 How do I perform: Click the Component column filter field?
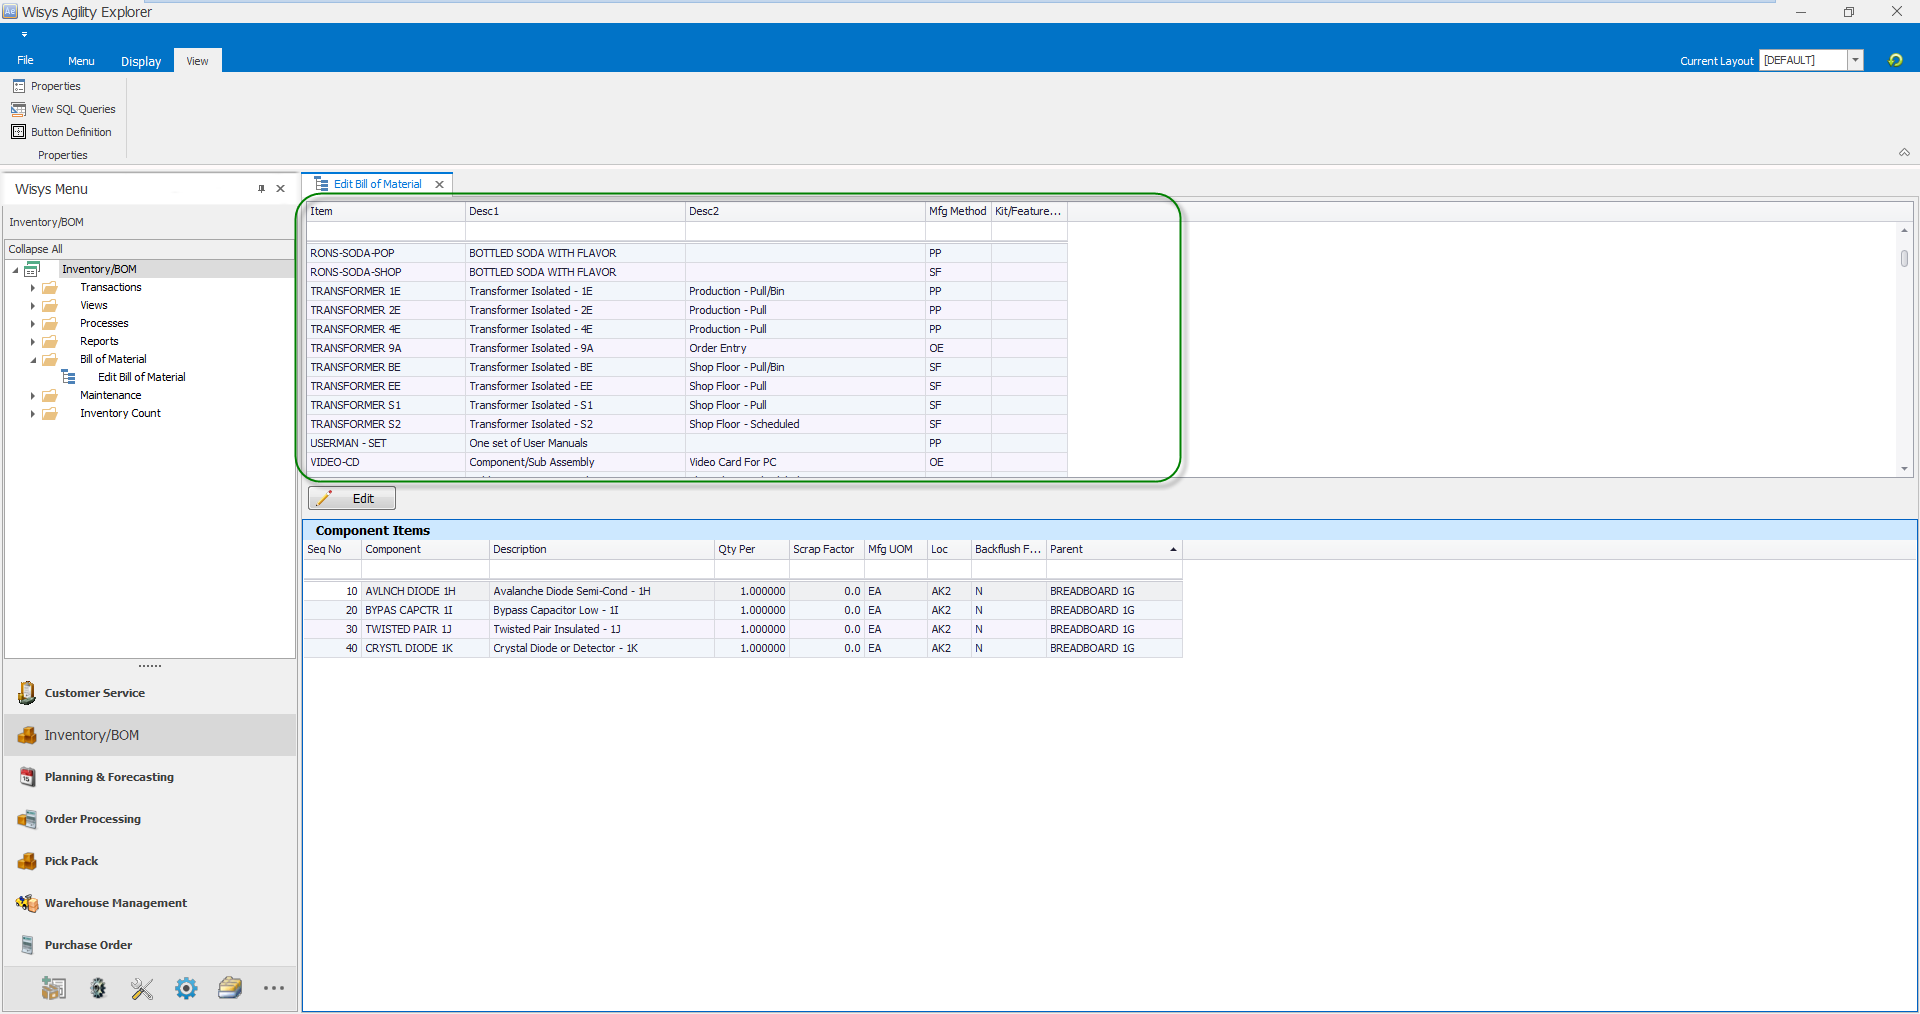point(425,569)
